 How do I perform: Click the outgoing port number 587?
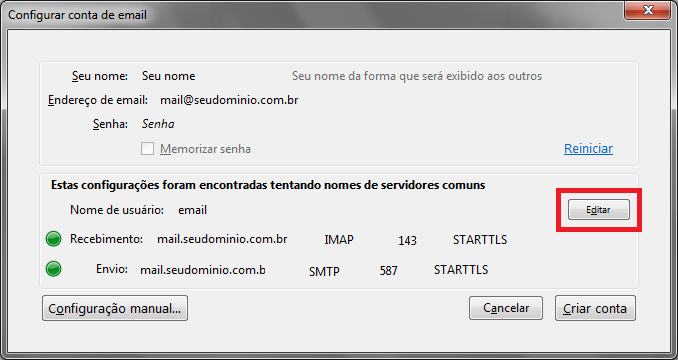[388, 271]
